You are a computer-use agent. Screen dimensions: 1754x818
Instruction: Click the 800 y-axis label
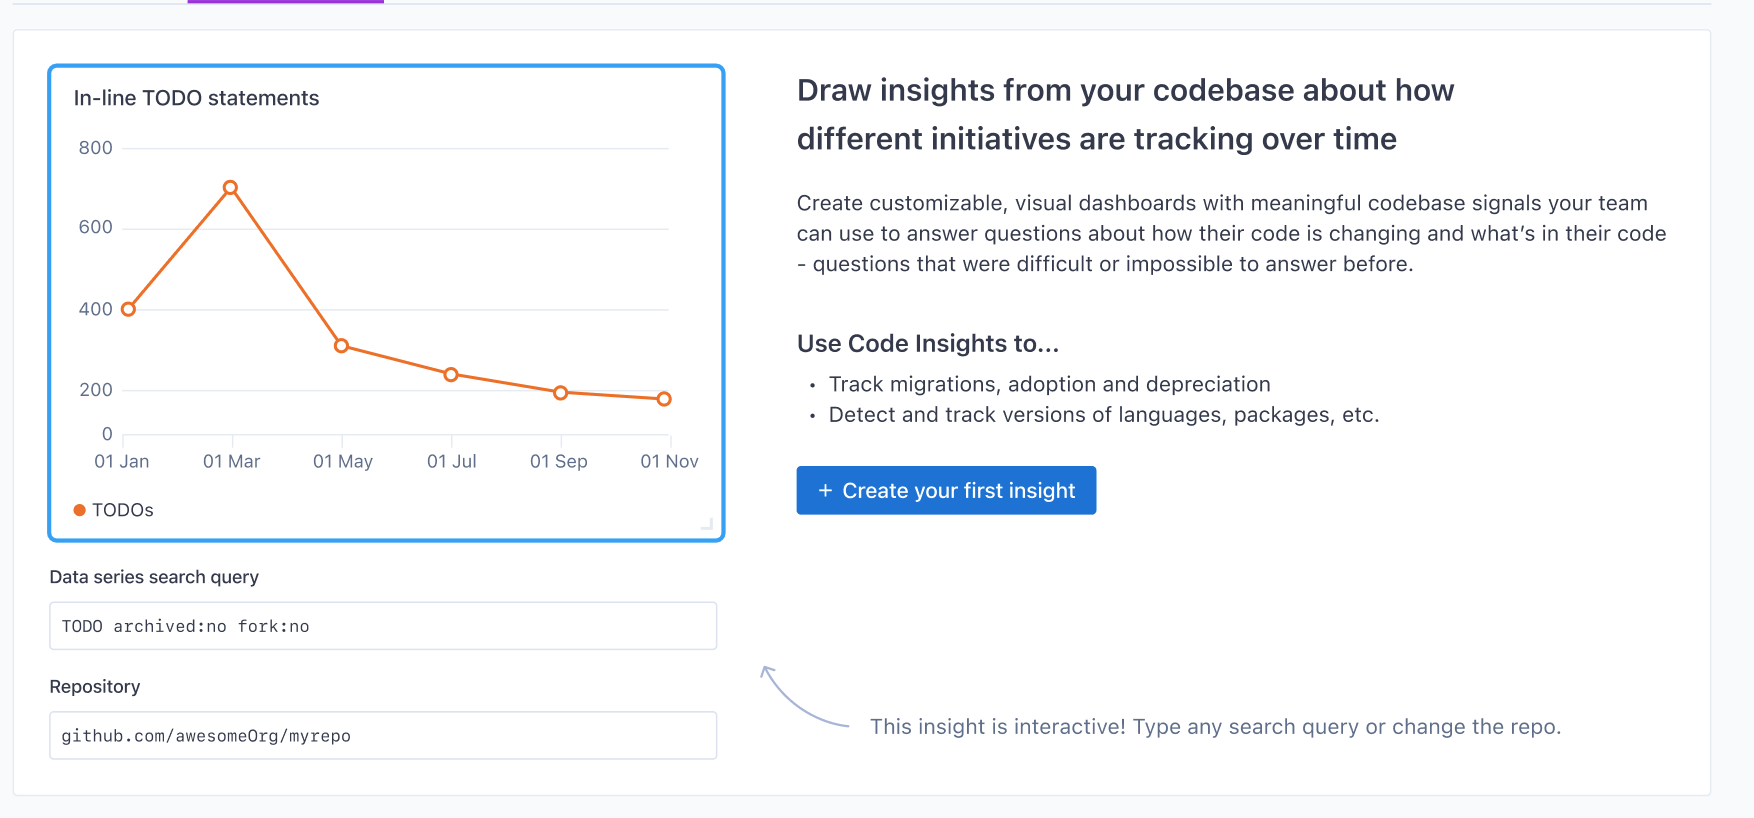96,148
